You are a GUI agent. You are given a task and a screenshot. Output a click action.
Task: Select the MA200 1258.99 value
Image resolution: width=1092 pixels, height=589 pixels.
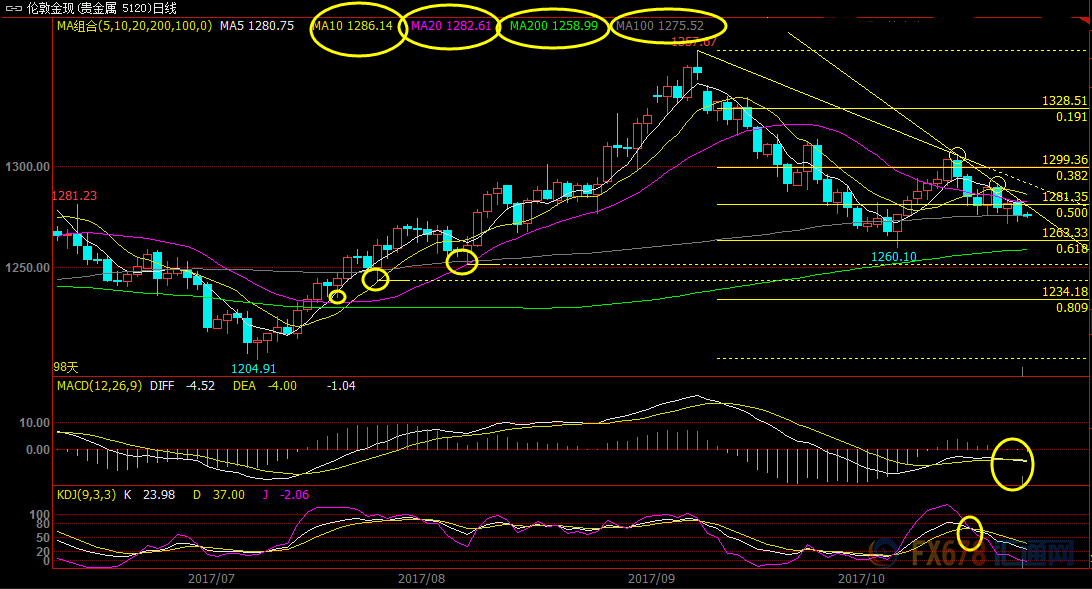[554, 26]
